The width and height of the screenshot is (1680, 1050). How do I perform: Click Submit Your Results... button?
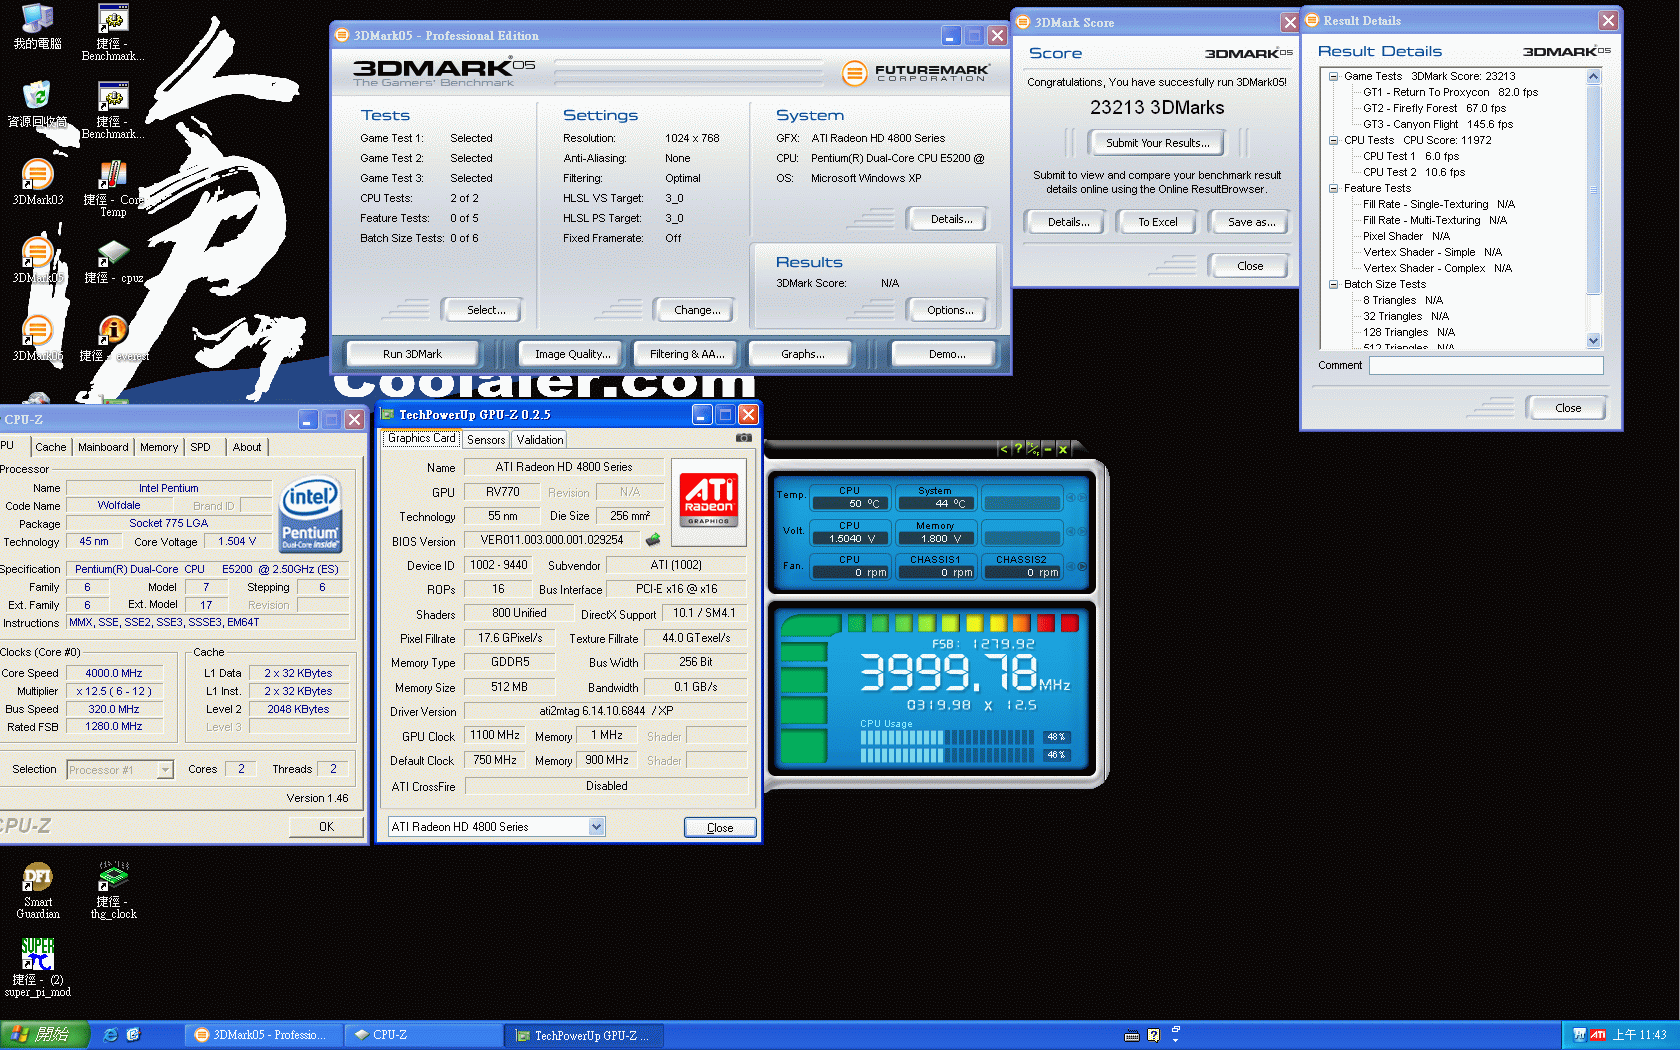[1157, 143]
